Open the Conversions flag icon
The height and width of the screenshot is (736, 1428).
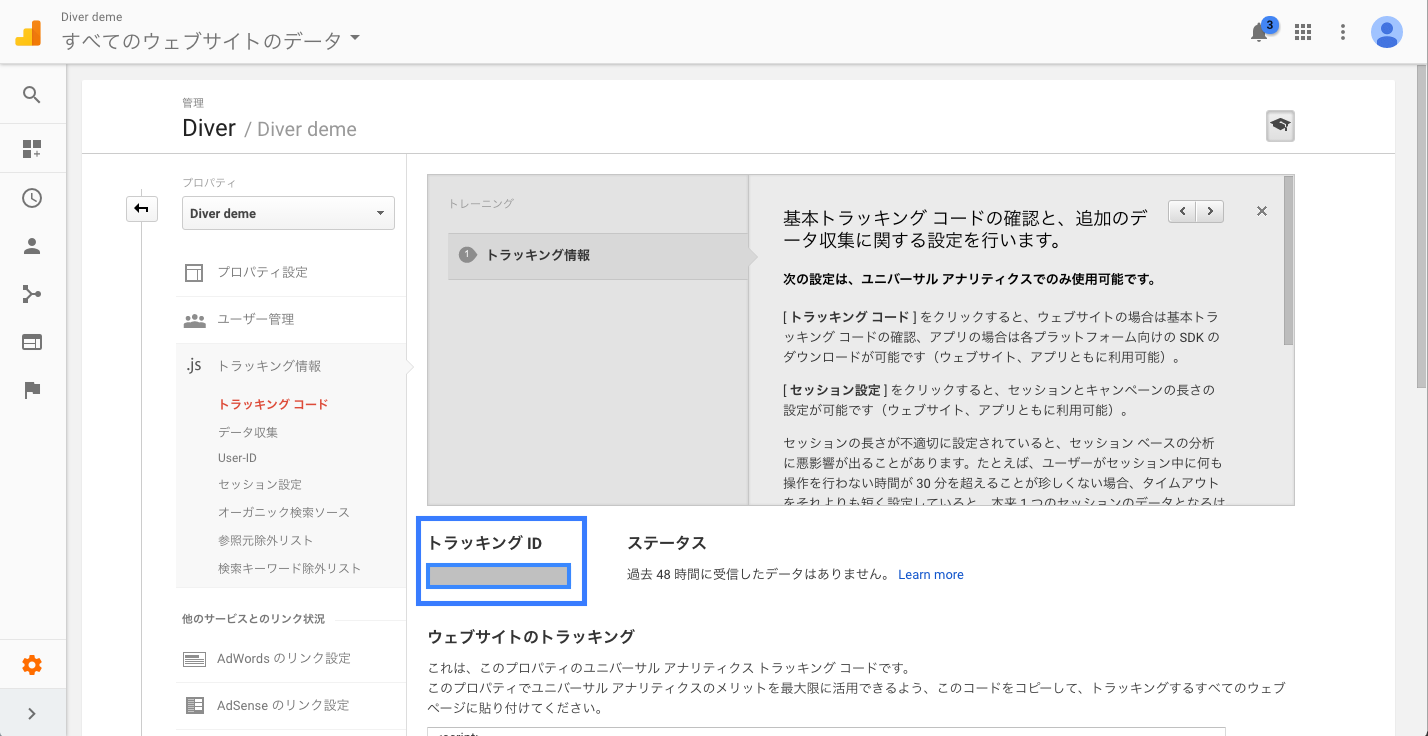tap(32, 390)
